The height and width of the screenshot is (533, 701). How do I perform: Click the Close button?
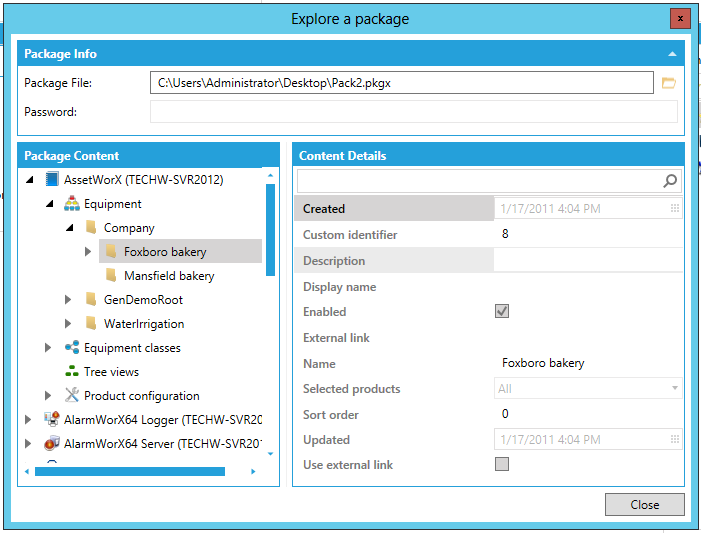(x=644, y=505)
